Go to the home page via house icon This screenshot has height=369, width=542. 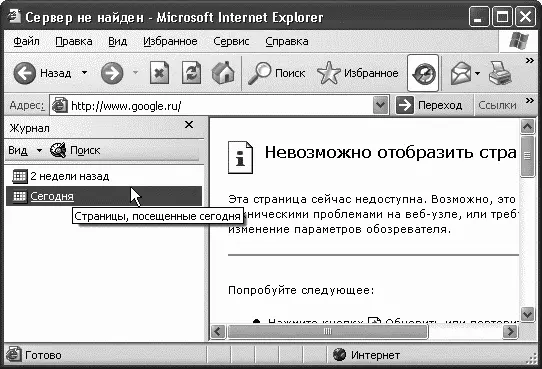(x=223, y=73)
